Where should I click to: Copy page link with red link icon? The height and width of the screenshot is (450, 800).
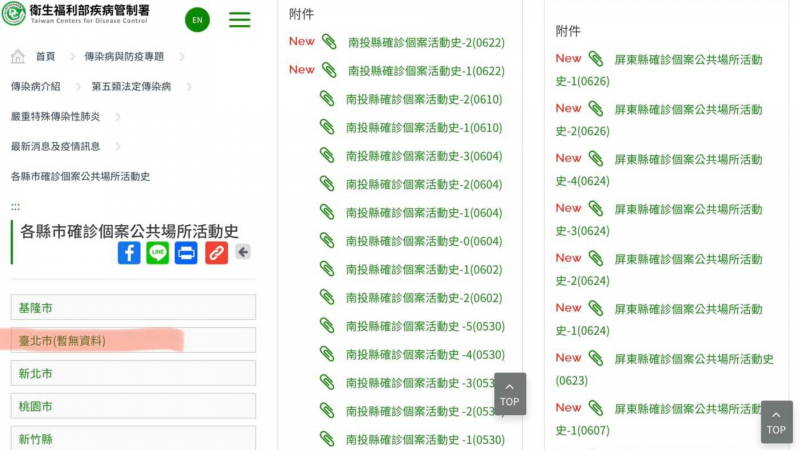pyautogui.click(x=216, y=253)
